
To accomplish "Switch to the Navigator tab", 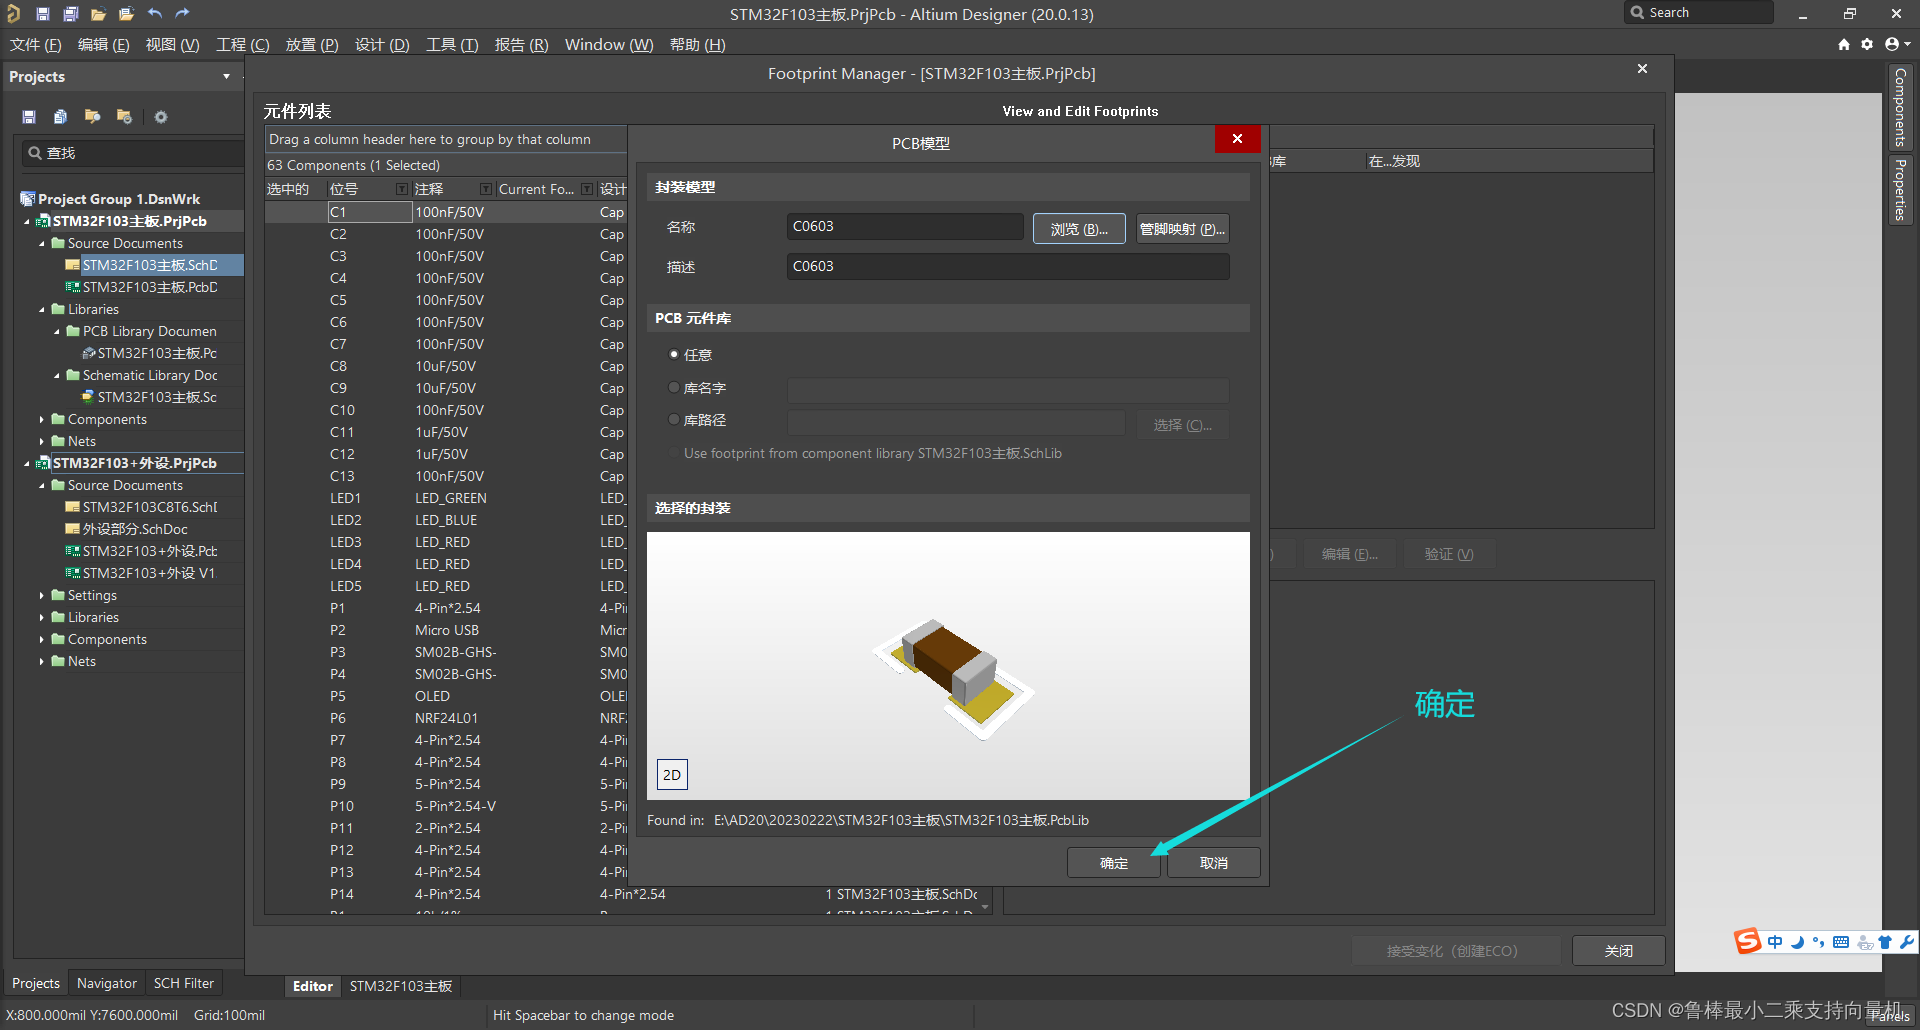I will 107,984.
